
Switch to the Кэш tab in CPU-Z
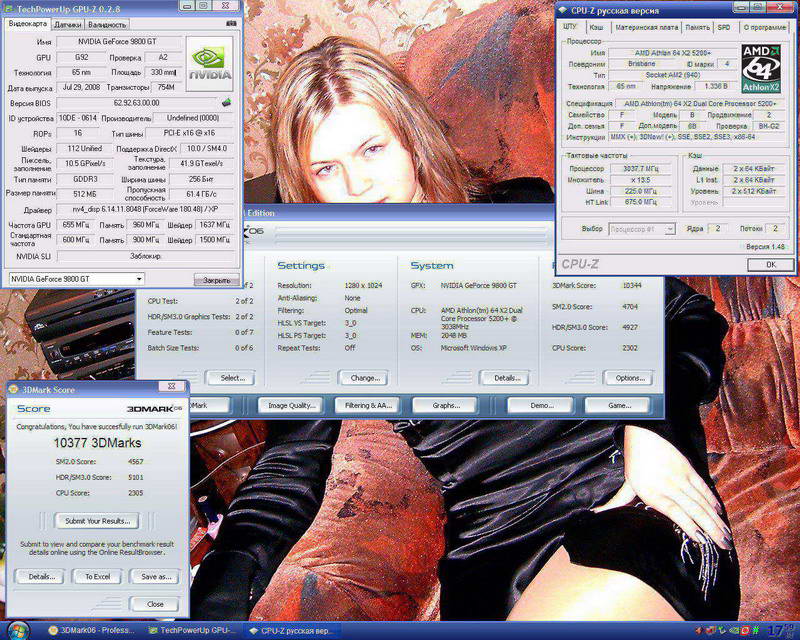596,29
